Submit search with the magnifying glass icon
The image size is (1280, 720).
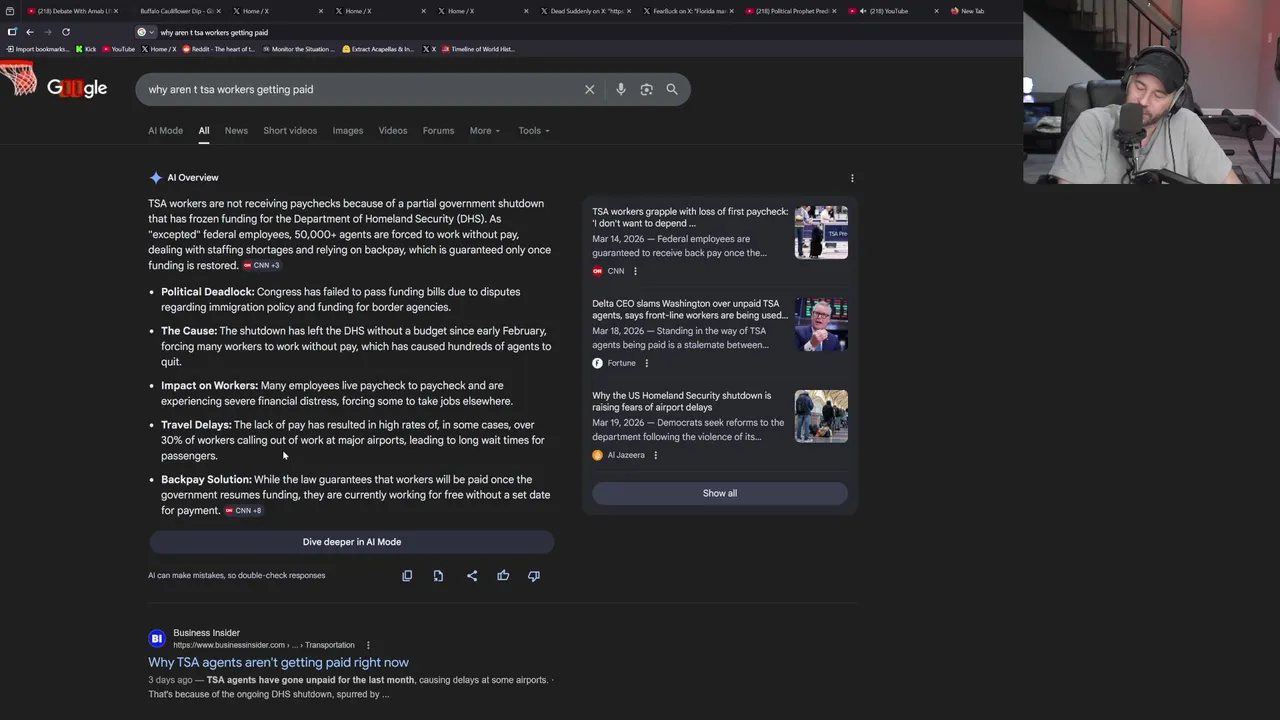click(672, 90)
